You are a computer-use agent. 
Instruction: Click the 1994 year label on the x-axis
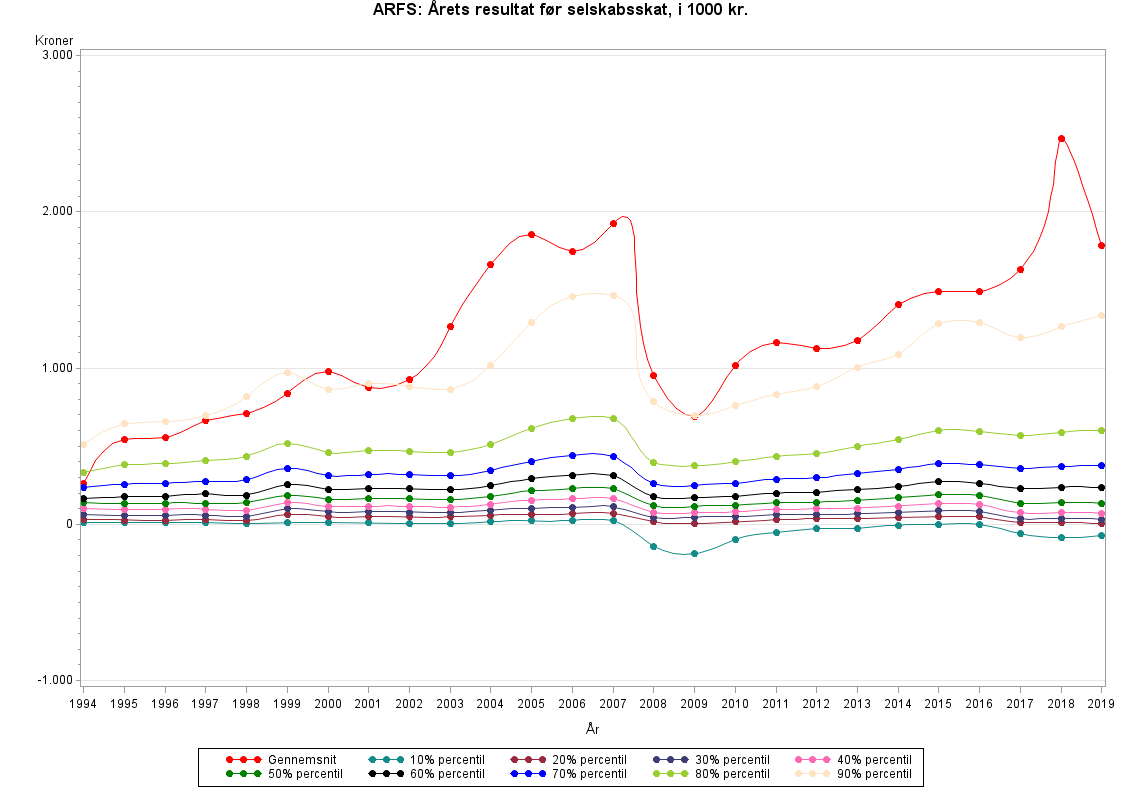click(x=84, y=704)
